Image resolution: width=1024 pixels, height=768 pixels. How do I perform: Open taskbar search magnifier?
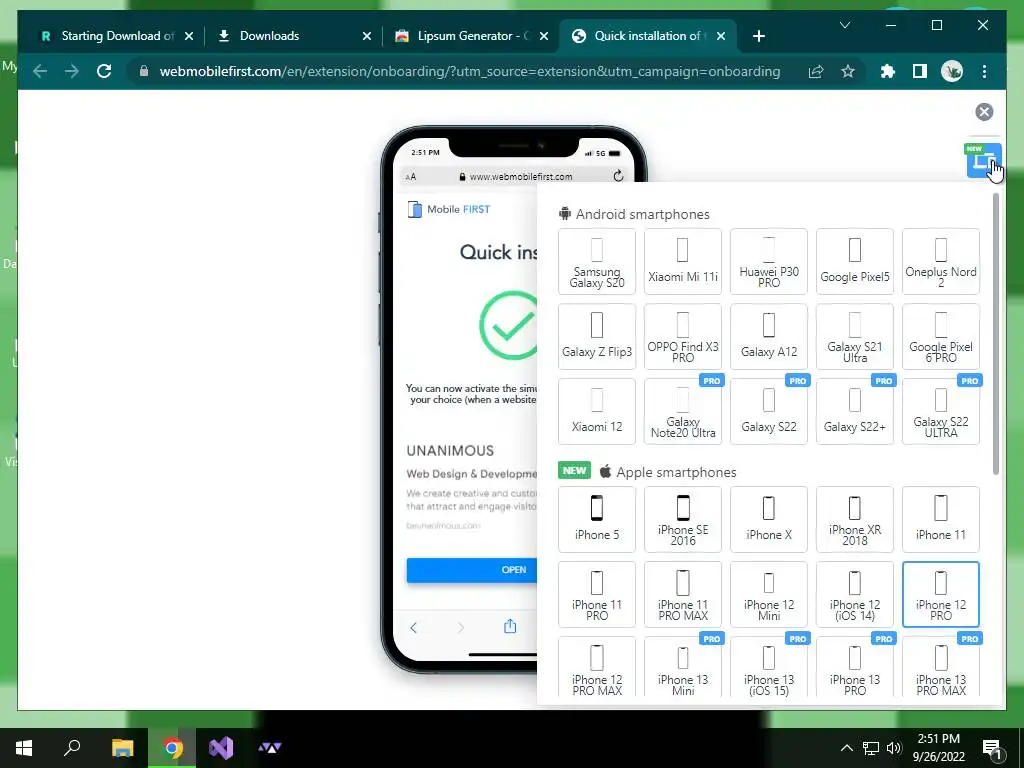click(x=72, y=748)
